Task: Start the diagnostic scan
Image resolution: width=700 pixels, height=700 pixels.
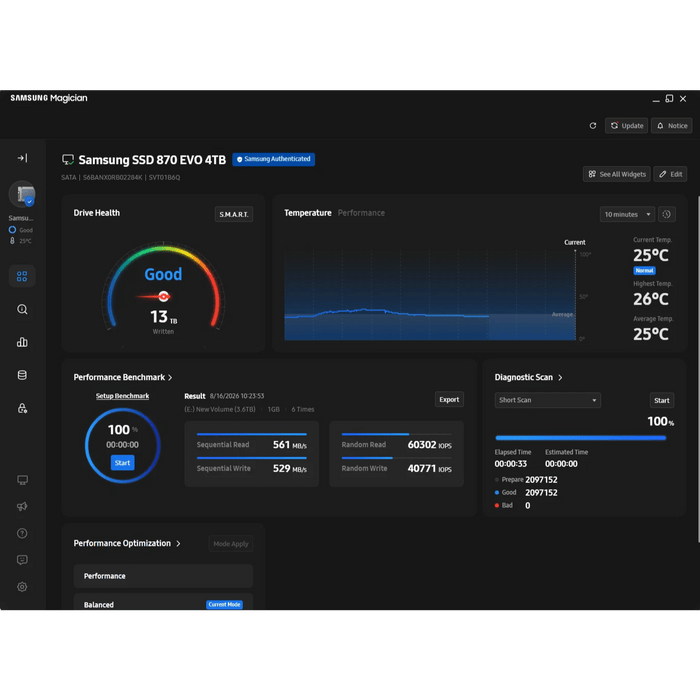Action: [x=662, y=400]
